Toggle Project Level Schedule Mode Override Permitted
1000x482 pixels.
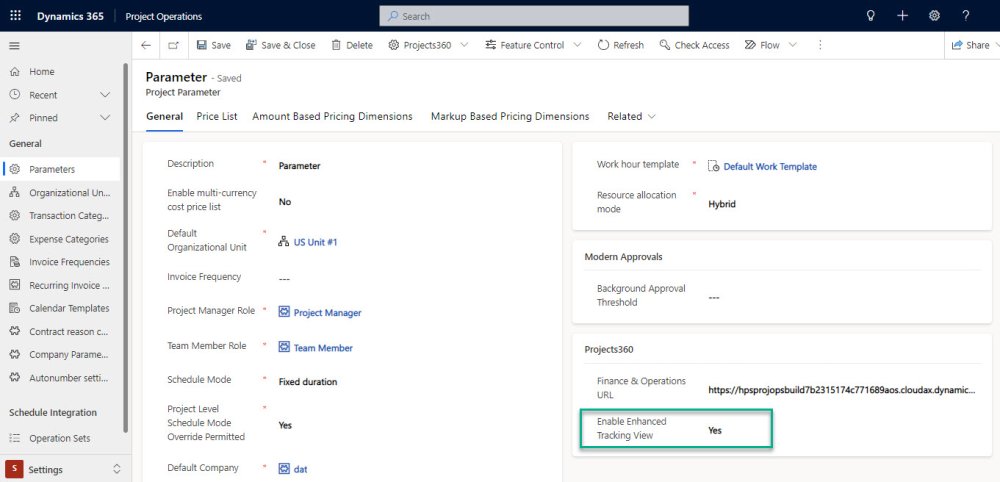tap(285, 425)
